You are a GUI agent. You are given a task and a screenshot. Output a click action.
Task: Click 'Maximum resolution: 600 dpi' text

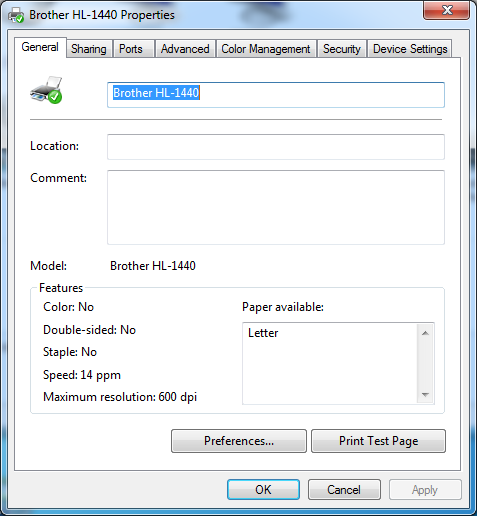click(120, 397)
